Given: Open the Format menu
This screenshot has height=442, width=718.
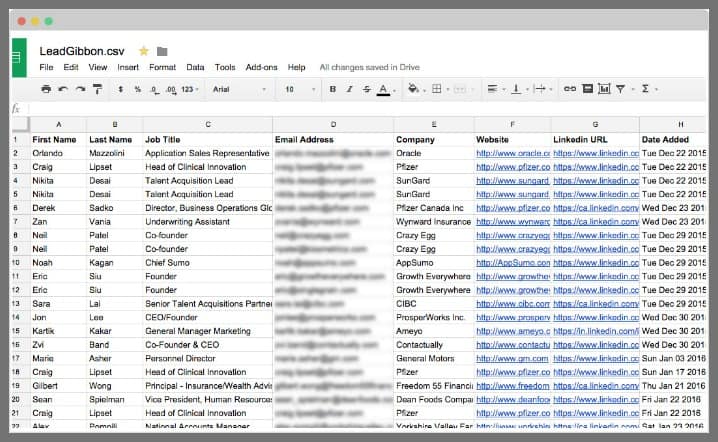Looking at the screenshot, I should pos(162,67).
